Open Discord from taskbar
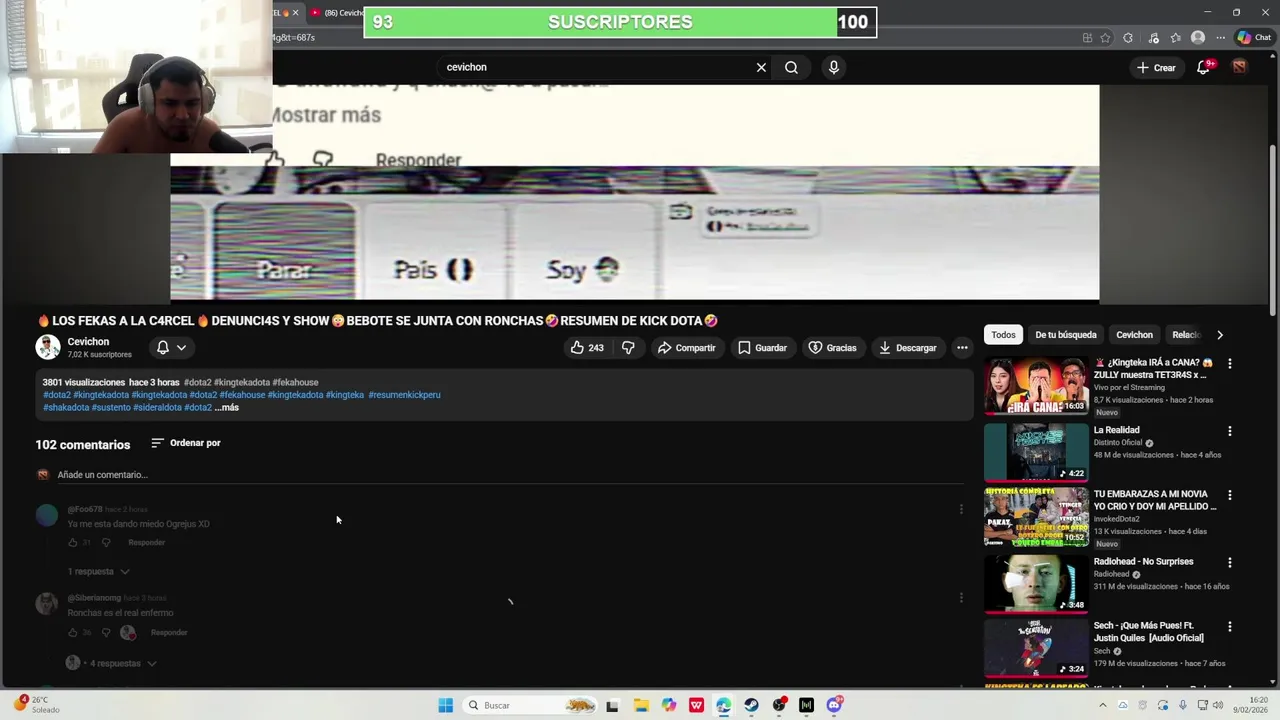 click(x=834, y=705)
